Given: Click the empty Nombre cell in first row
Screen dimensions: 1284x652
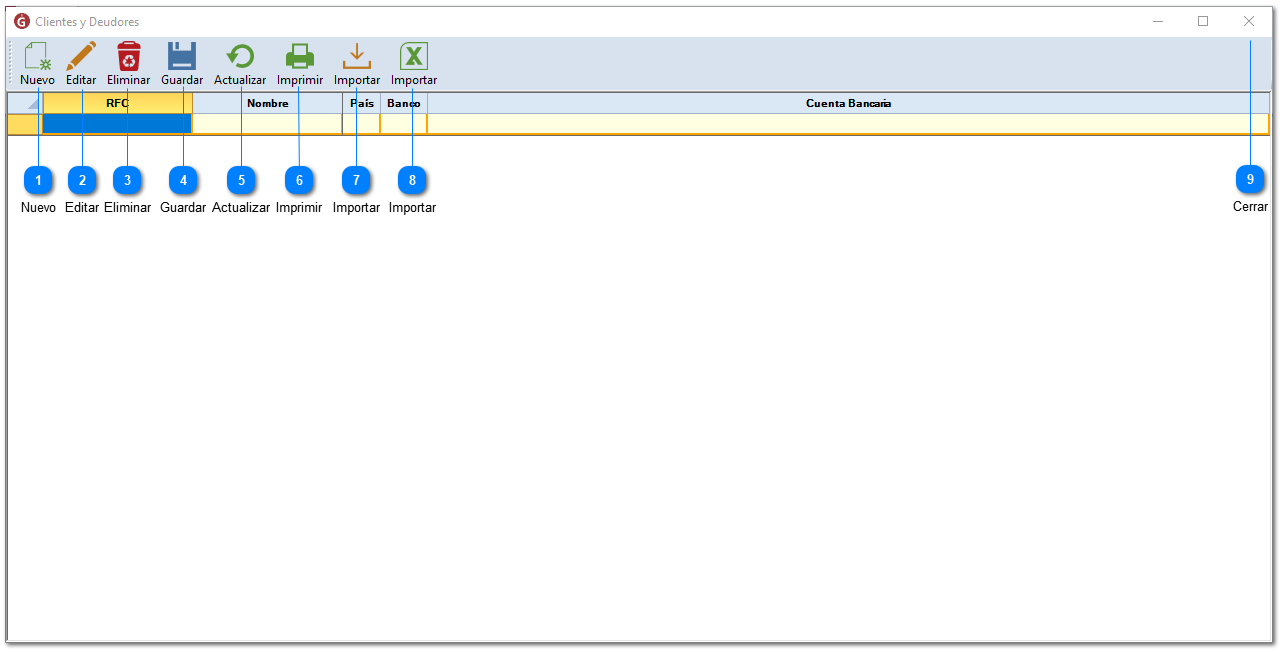Looking at the screenshot, I should pos(267,124).
